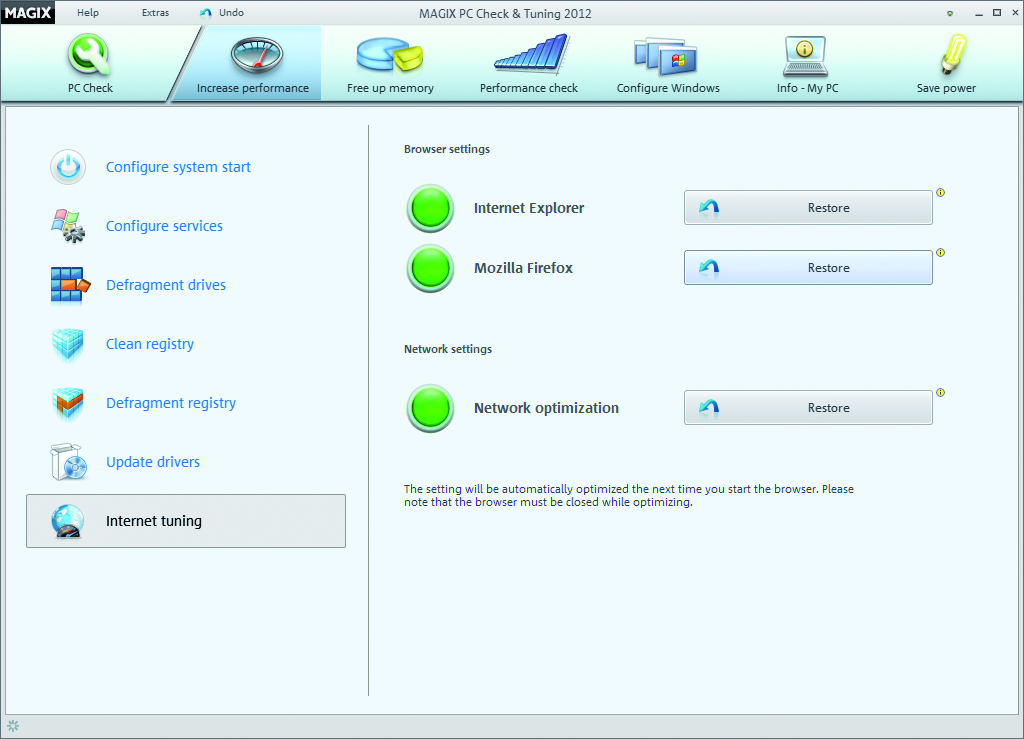Viewport: 1024px width, 739px height.
Task: Click the MAGIX logo
Action: coord(28,12)
